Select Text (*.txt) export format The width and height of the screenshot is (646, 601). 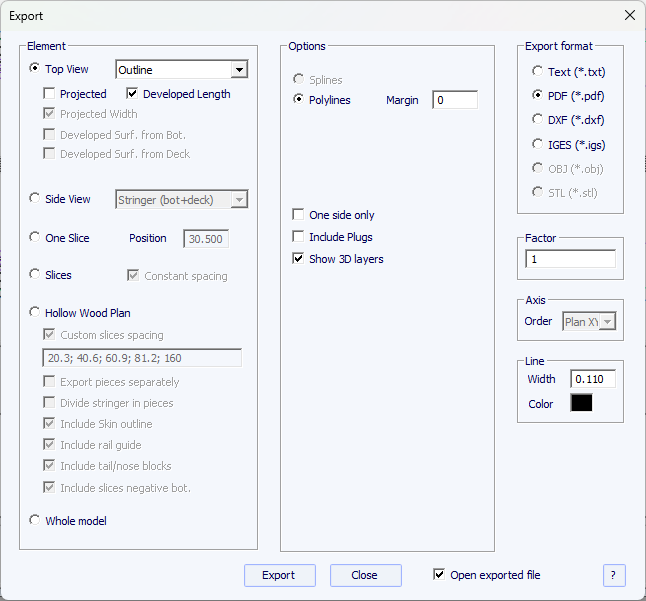[538, 72]
